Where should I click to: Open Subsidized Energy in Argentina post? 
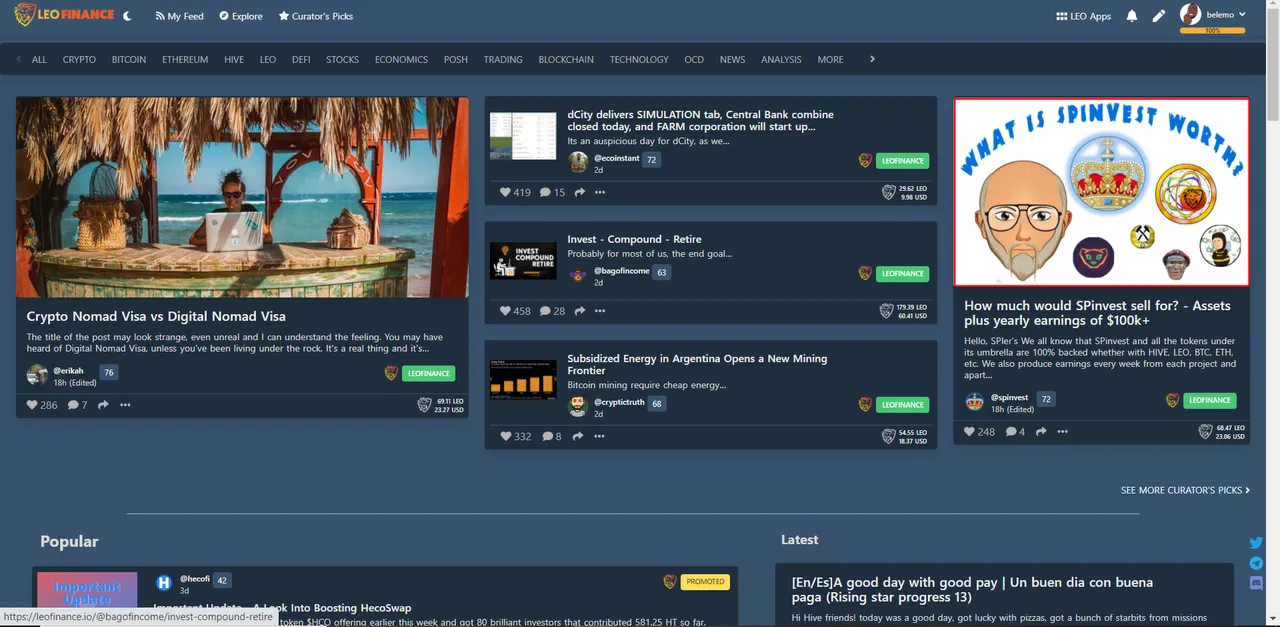tap(697, 364)
